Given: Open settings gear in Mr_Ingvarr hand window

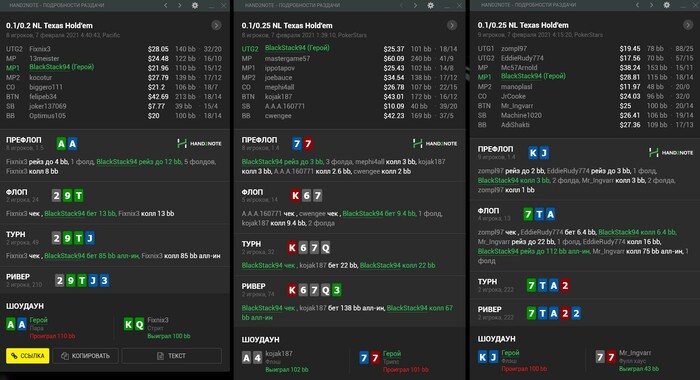Looking at the screenshot, I should 667,5.
